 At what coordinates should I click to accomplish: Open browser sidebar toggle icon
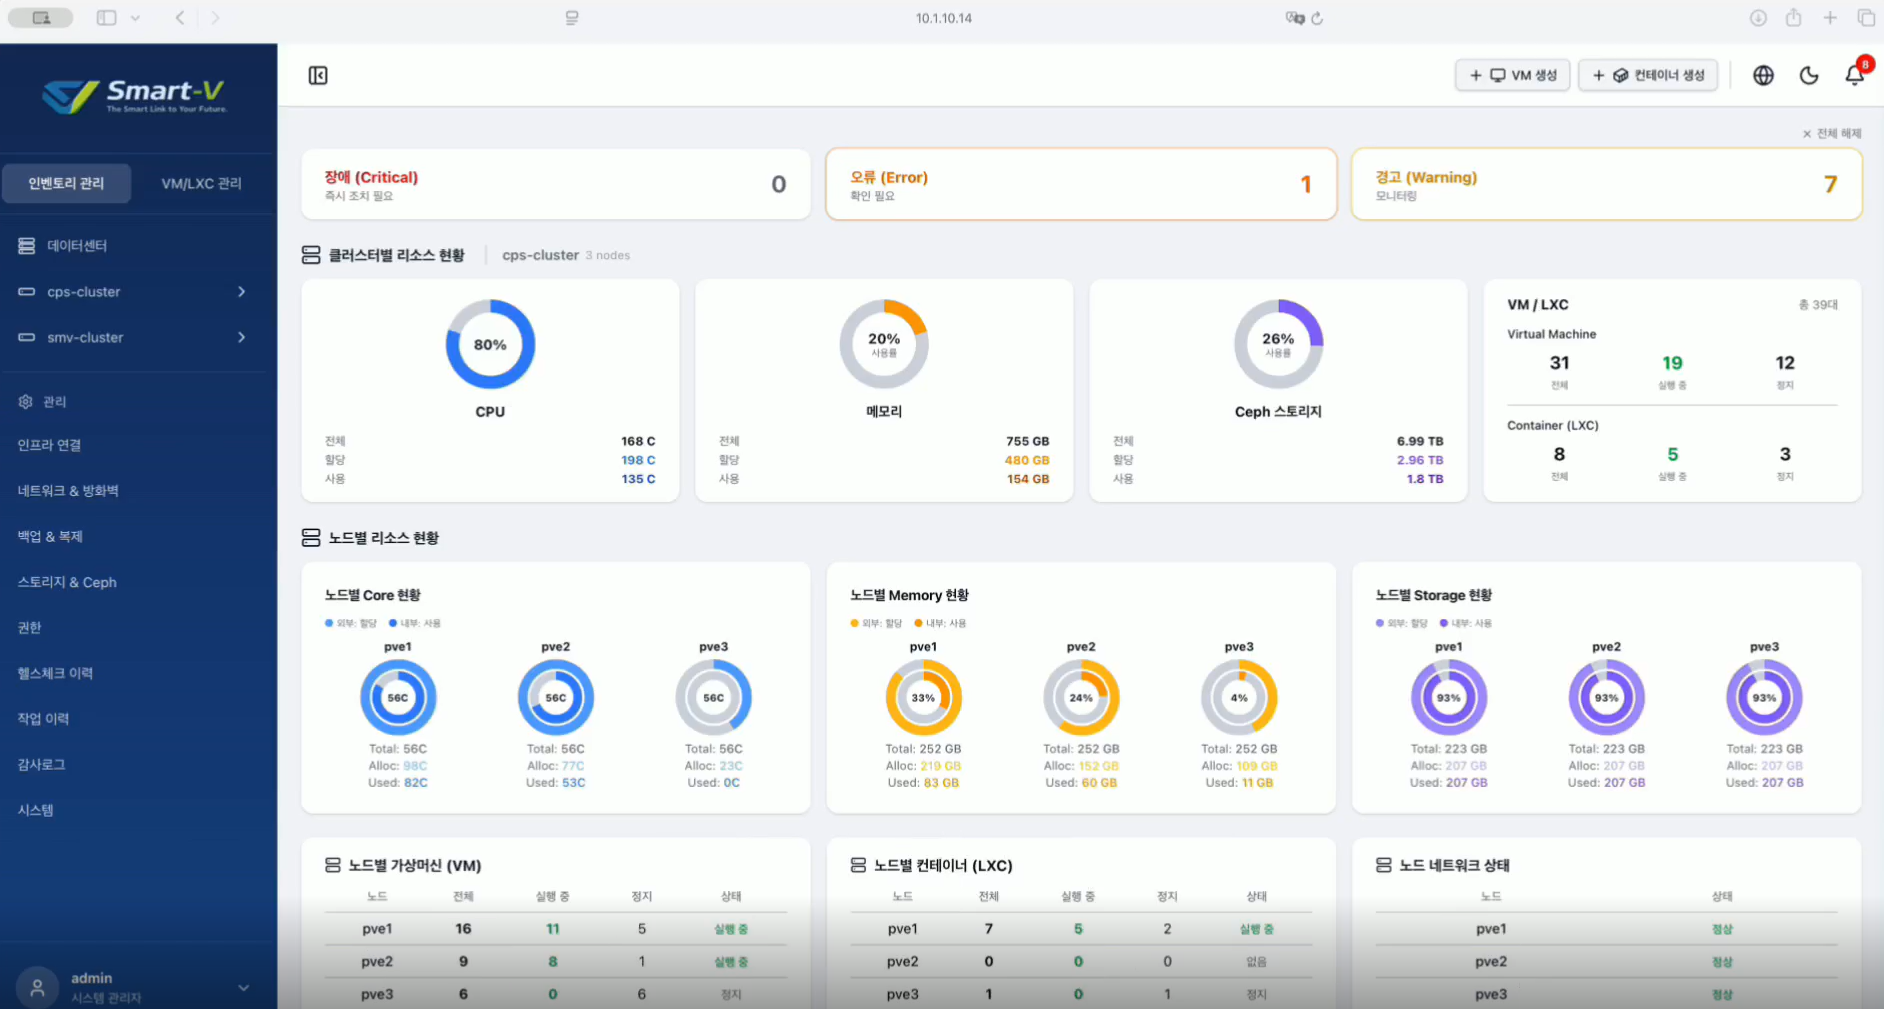click(106, 18)
